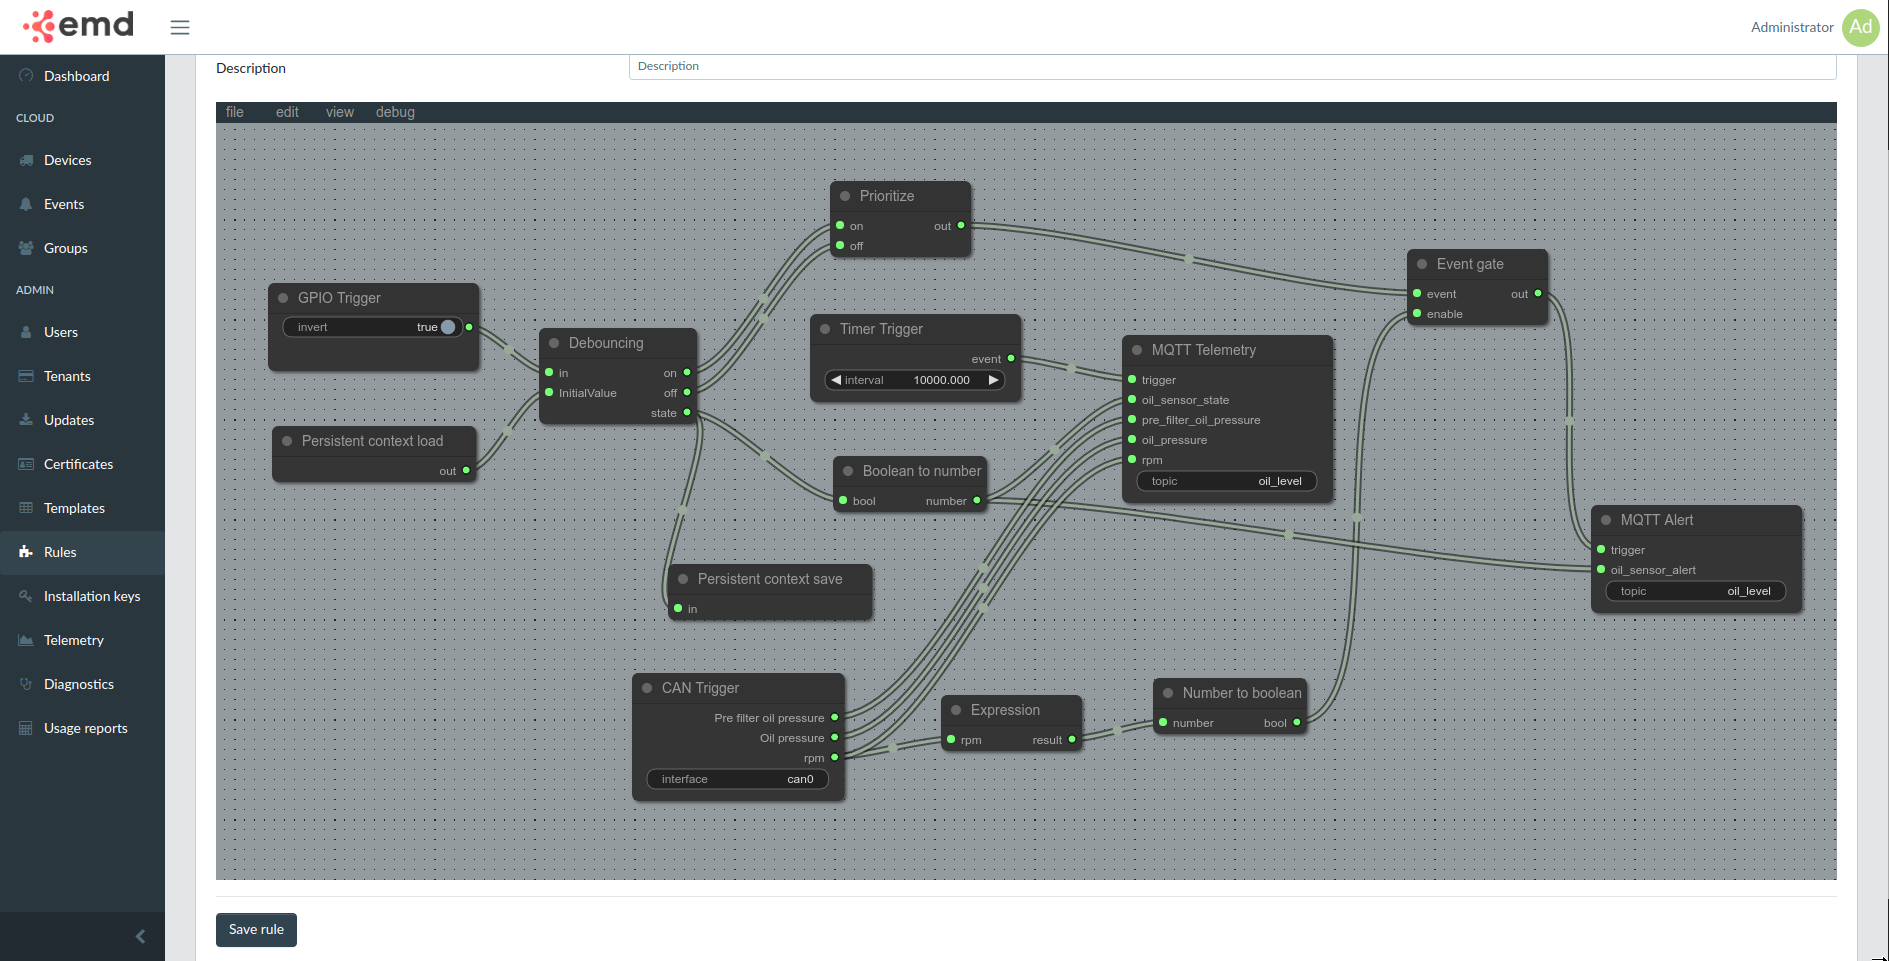Open the debug menu
Viewport: 1889px width, 961px height.
pyautogui.click(x=395, y=112)
